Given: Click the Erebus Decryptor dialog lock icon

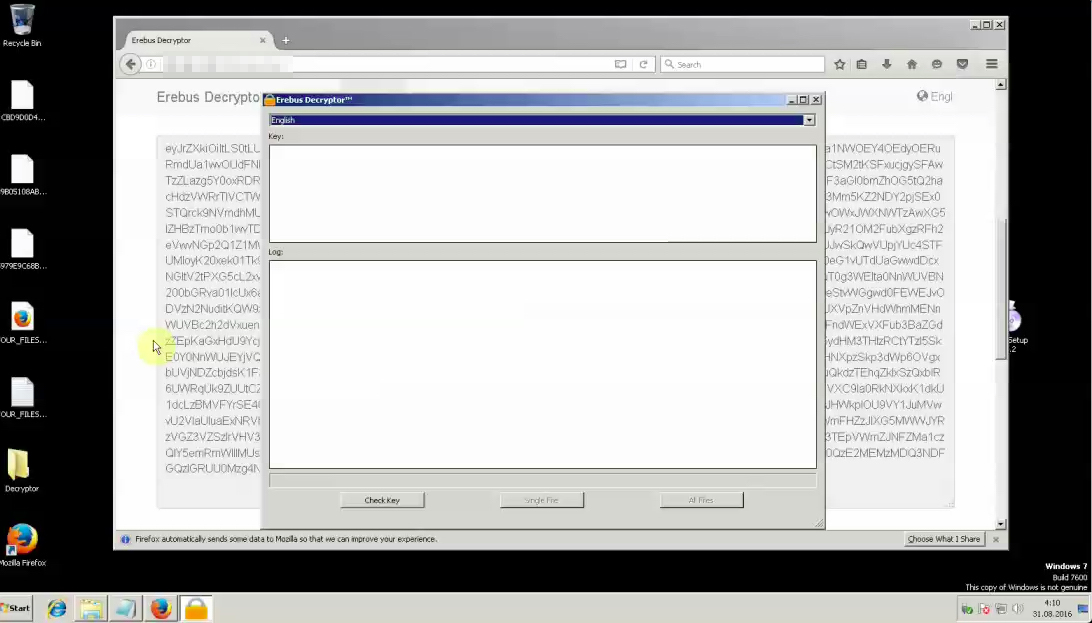Looking at the screenshot, I should pos(270,100).
